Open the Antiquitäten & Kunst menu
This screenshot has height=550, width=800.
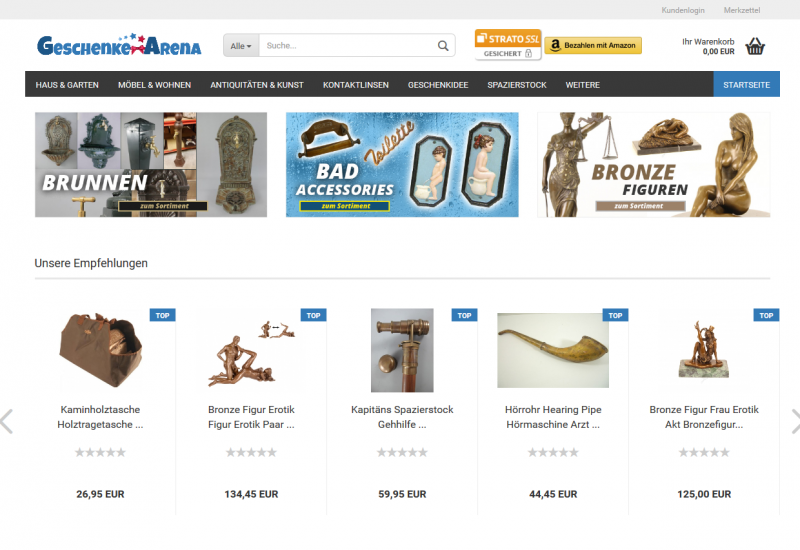(257, 85)
